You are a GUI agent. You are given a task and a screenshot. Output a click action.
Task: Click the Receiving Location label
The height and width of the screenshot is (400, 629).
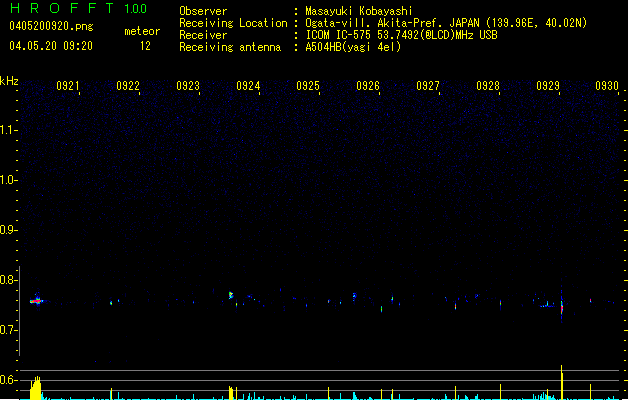pos(233,23)
